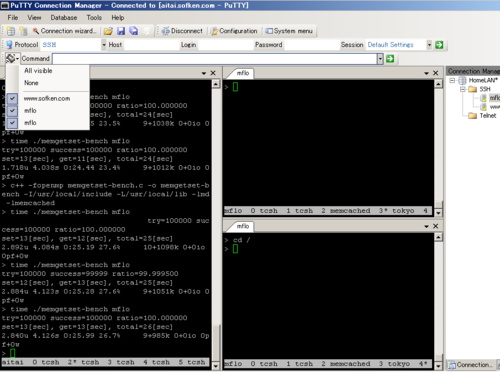This screenshot has height=372, width=500.
Task: Select the upper-right mflo tab
Action: tap(243, 73)
